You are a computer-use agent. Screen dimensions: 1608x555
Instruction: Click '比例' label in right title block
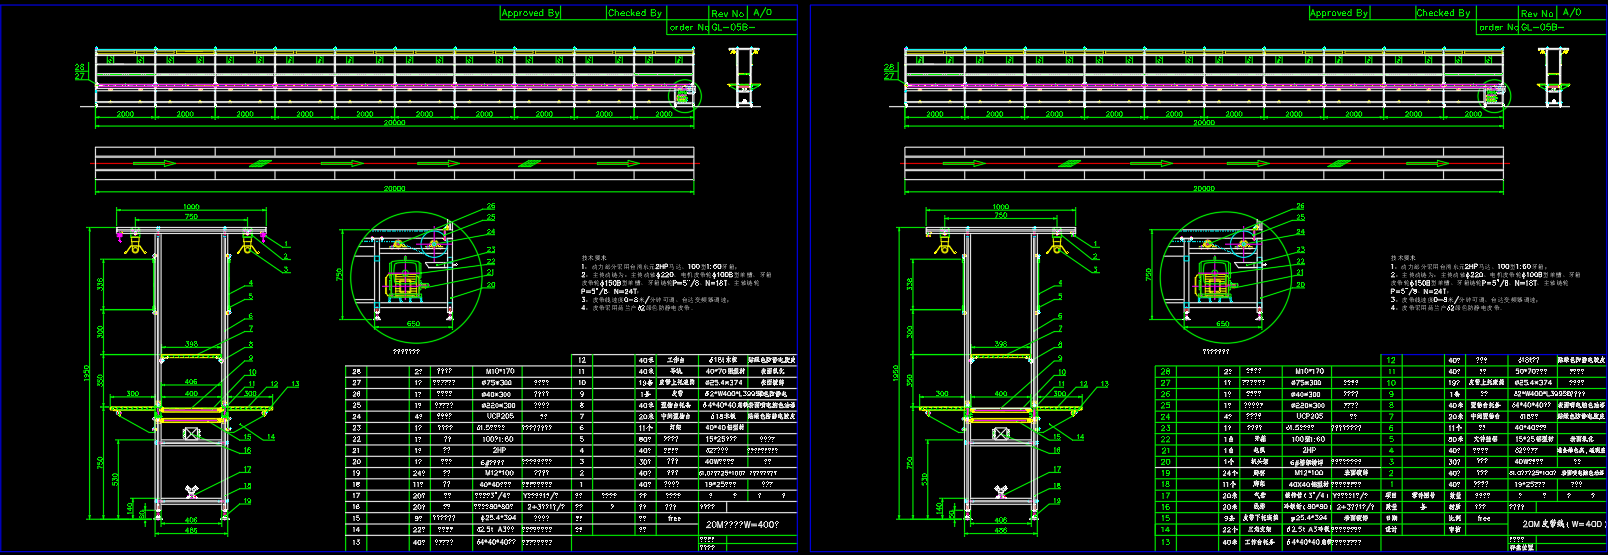1455,518
